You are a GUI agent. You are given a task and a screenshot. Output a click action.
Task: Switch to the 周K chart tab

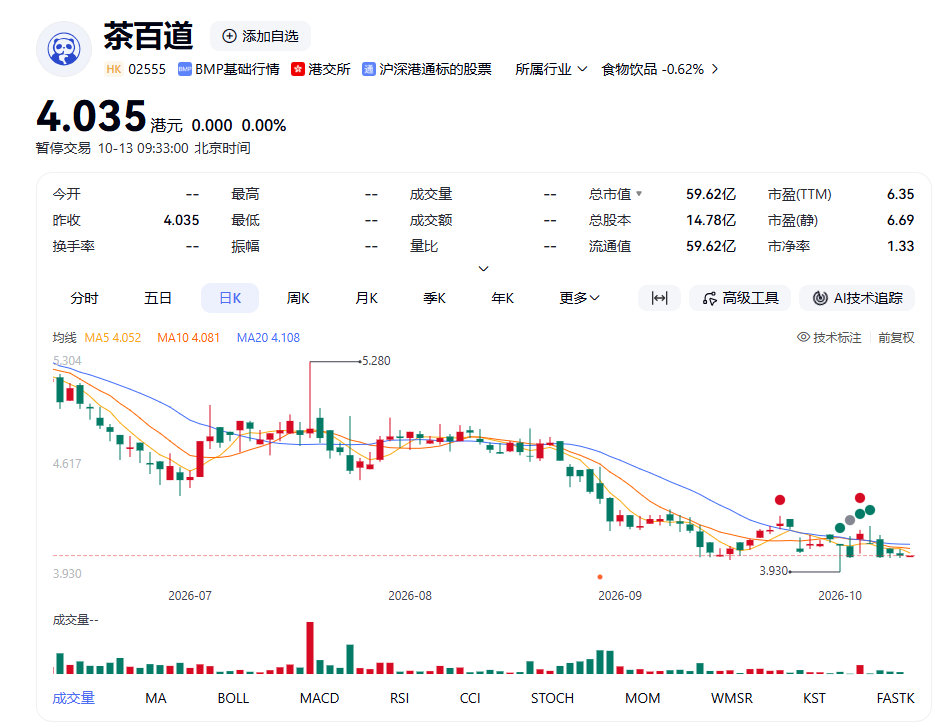pos(298,298)
